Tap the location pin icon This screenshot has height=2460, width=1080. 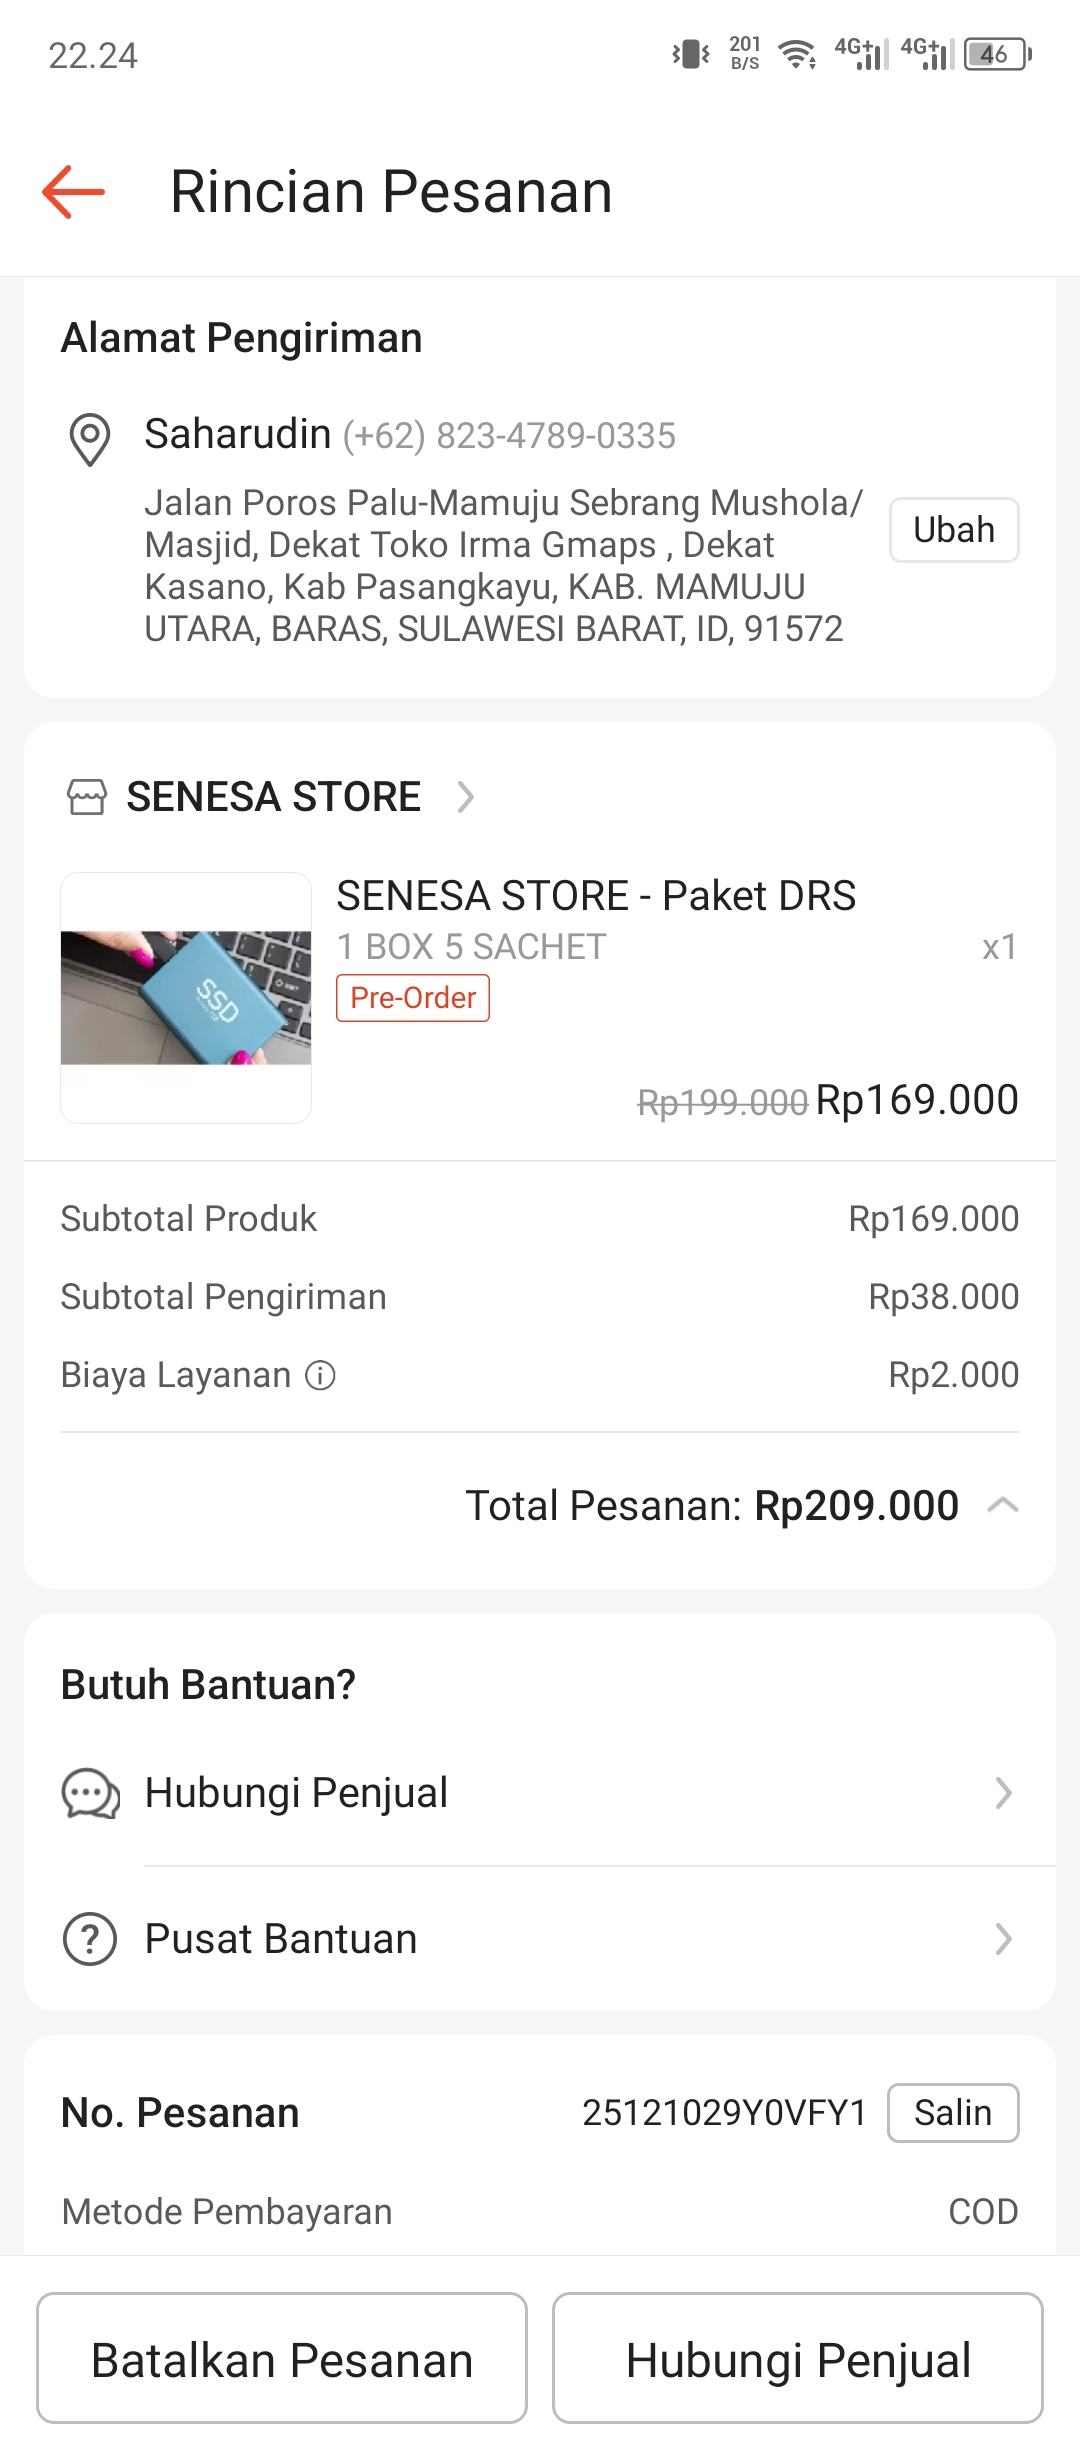click(x=90, y=439)
